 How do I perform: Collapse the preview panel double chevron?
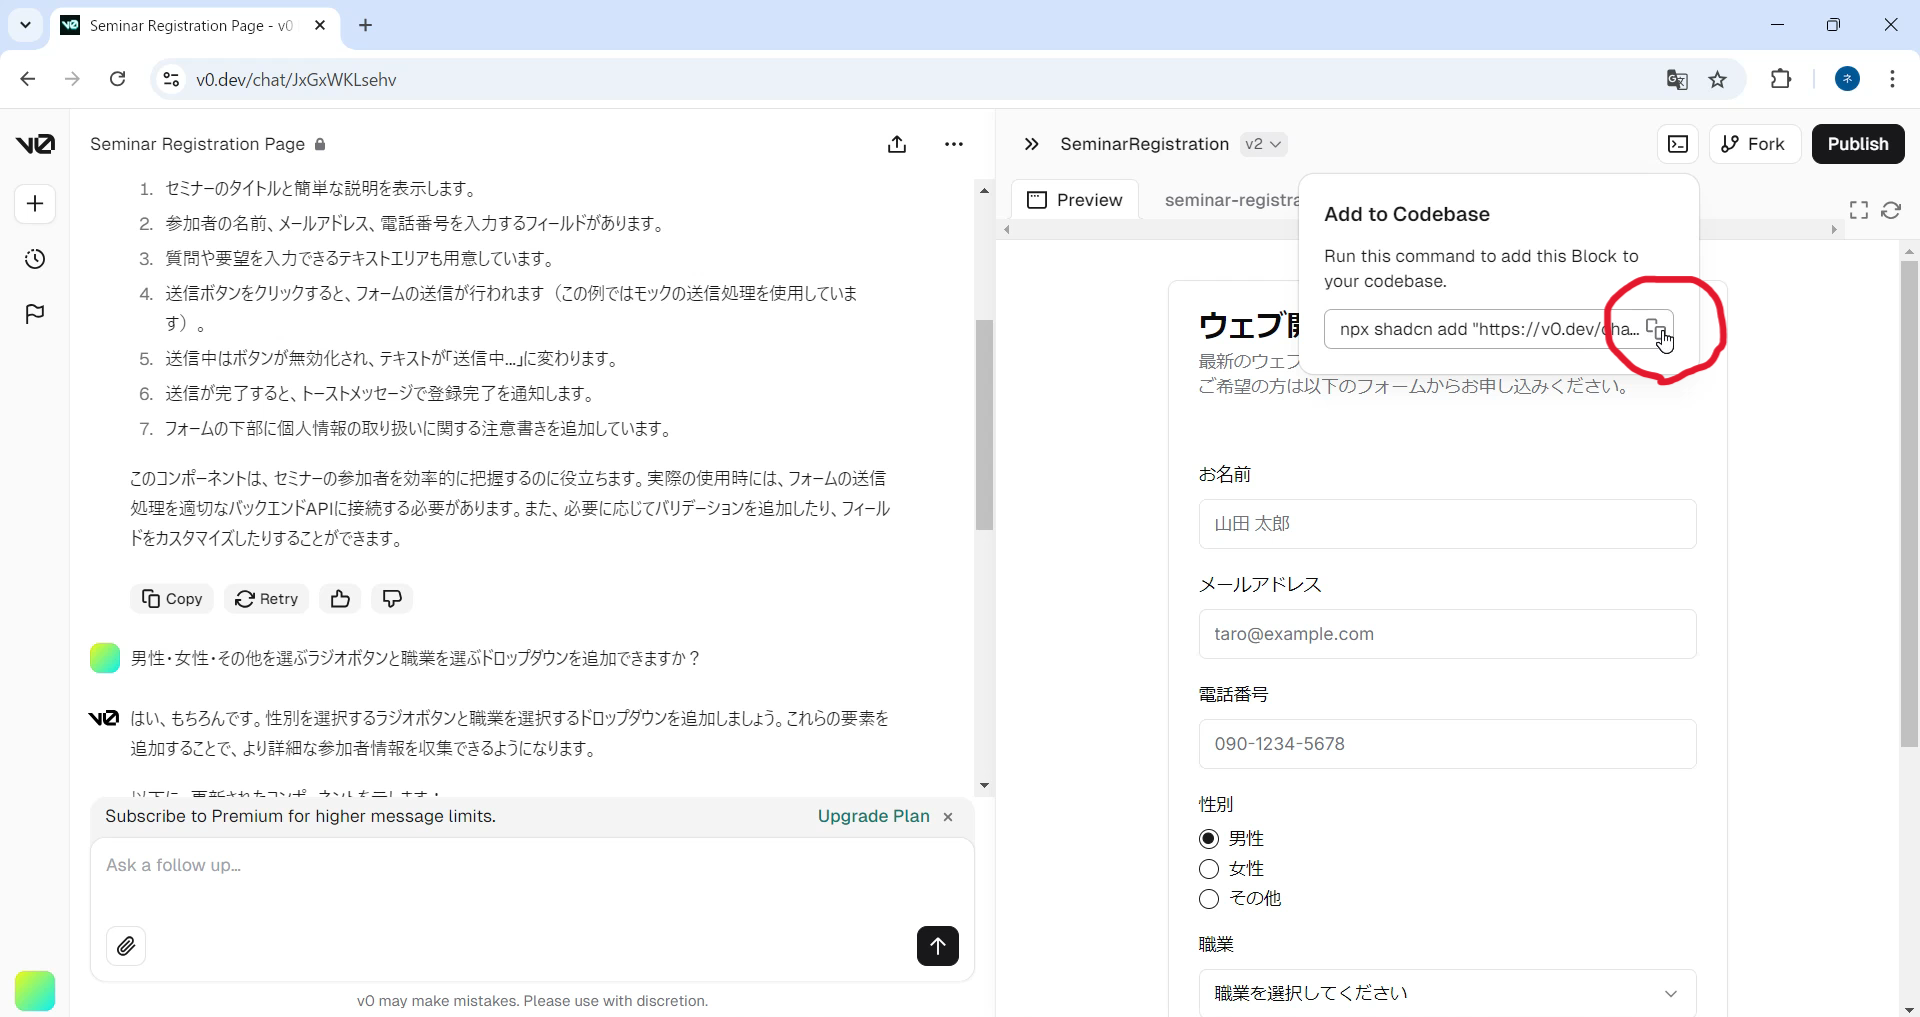[x=1032, y=144]
